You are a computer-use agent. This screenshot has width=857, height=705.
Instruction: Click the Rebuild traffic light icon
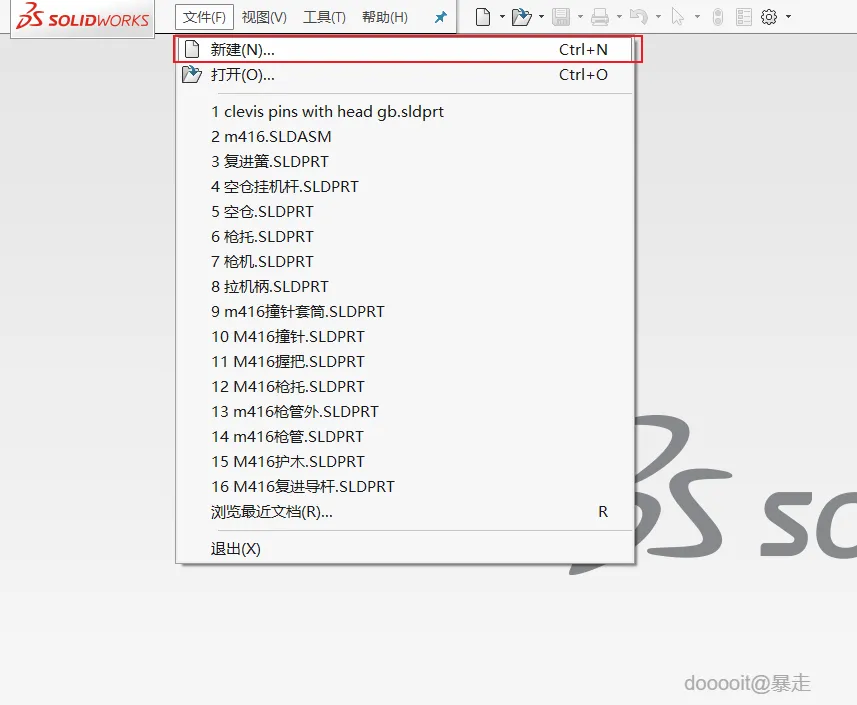718,17
